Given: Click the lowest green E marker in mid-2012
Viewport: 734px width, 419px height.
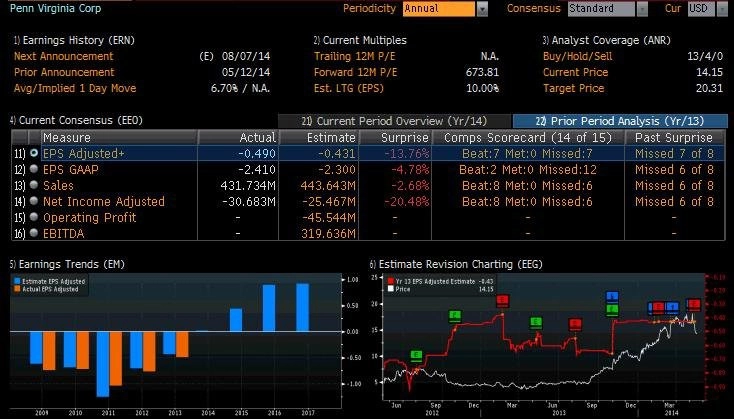Looking at the screenshot, I should pyautogui.click(x=416, y=355).
